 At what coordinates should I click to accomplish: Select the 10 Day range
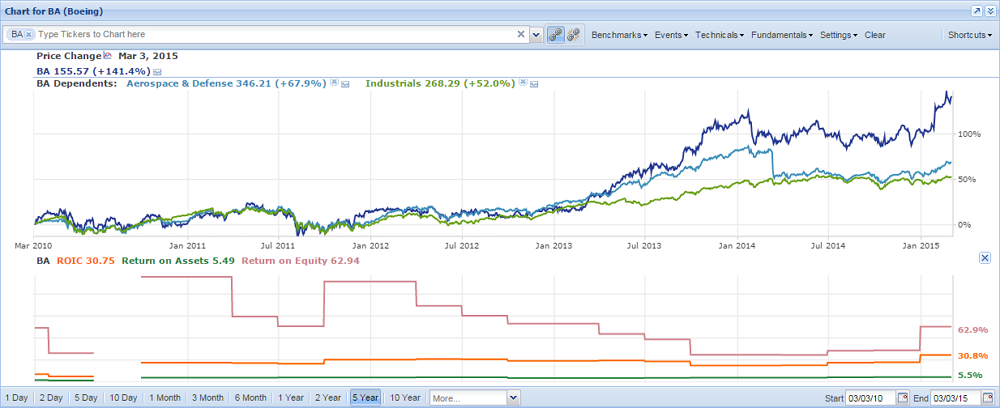(x=123, y=398)
